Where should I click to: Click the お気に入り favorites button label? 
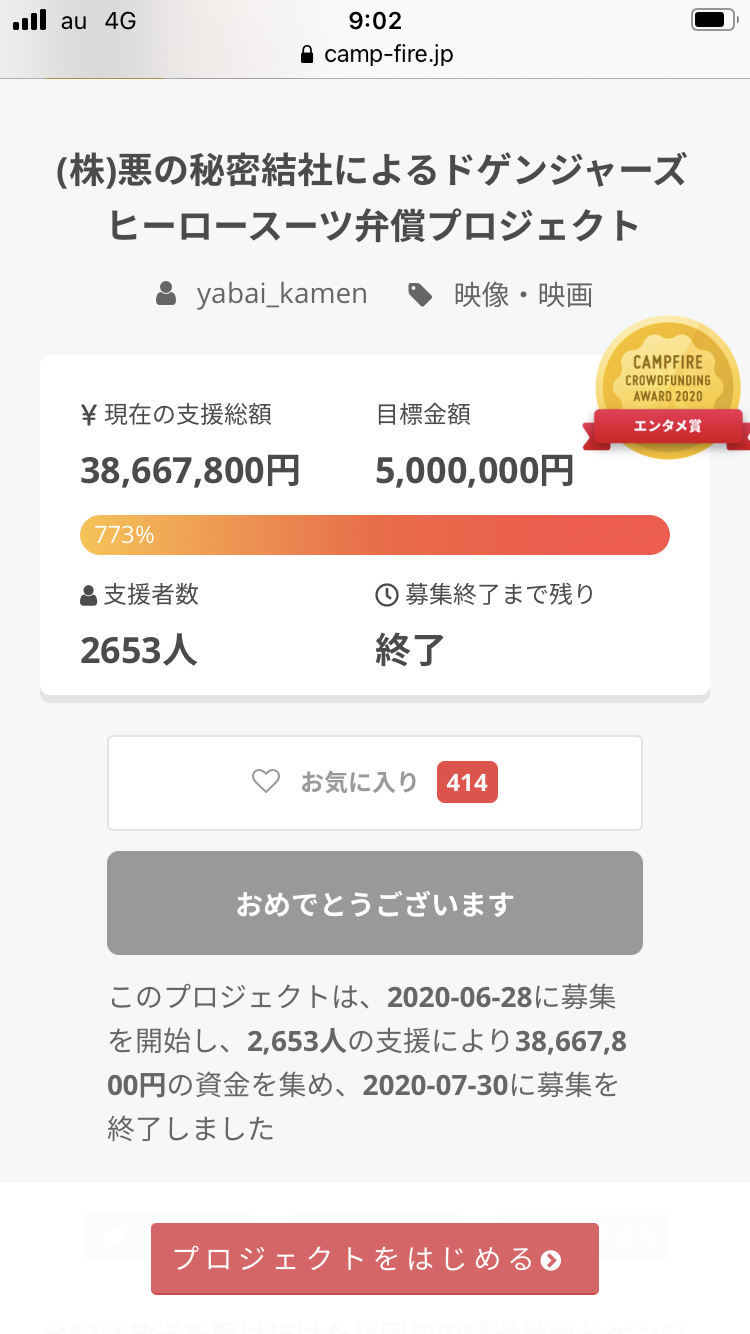click(x=359, y=782)
